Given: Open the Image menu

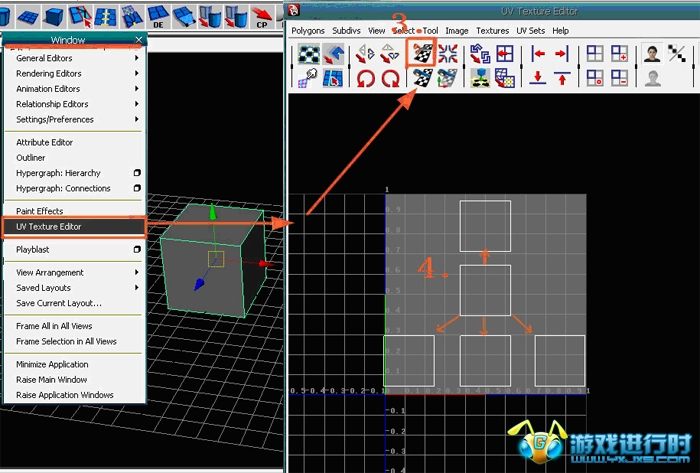Looking at the screenshot, I should [457, 31].
